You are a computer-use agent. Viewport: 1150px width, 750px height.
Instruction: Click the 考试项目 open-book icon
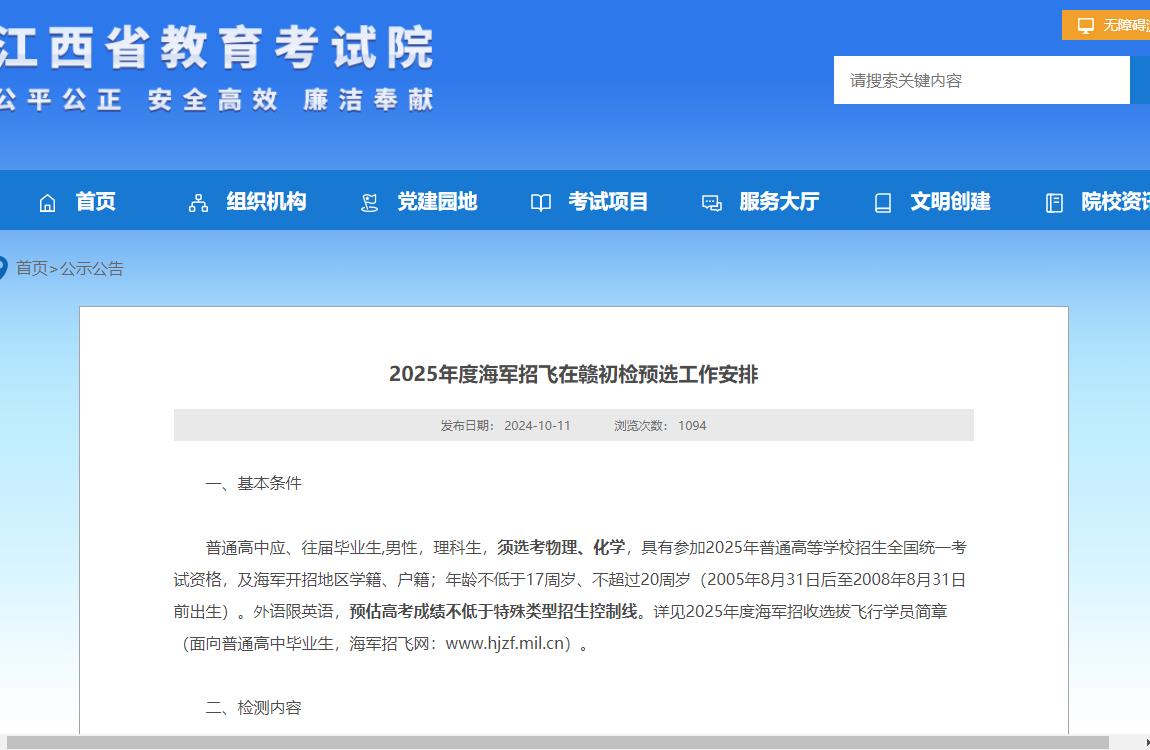pyautogui.click(x=540, y=202)
